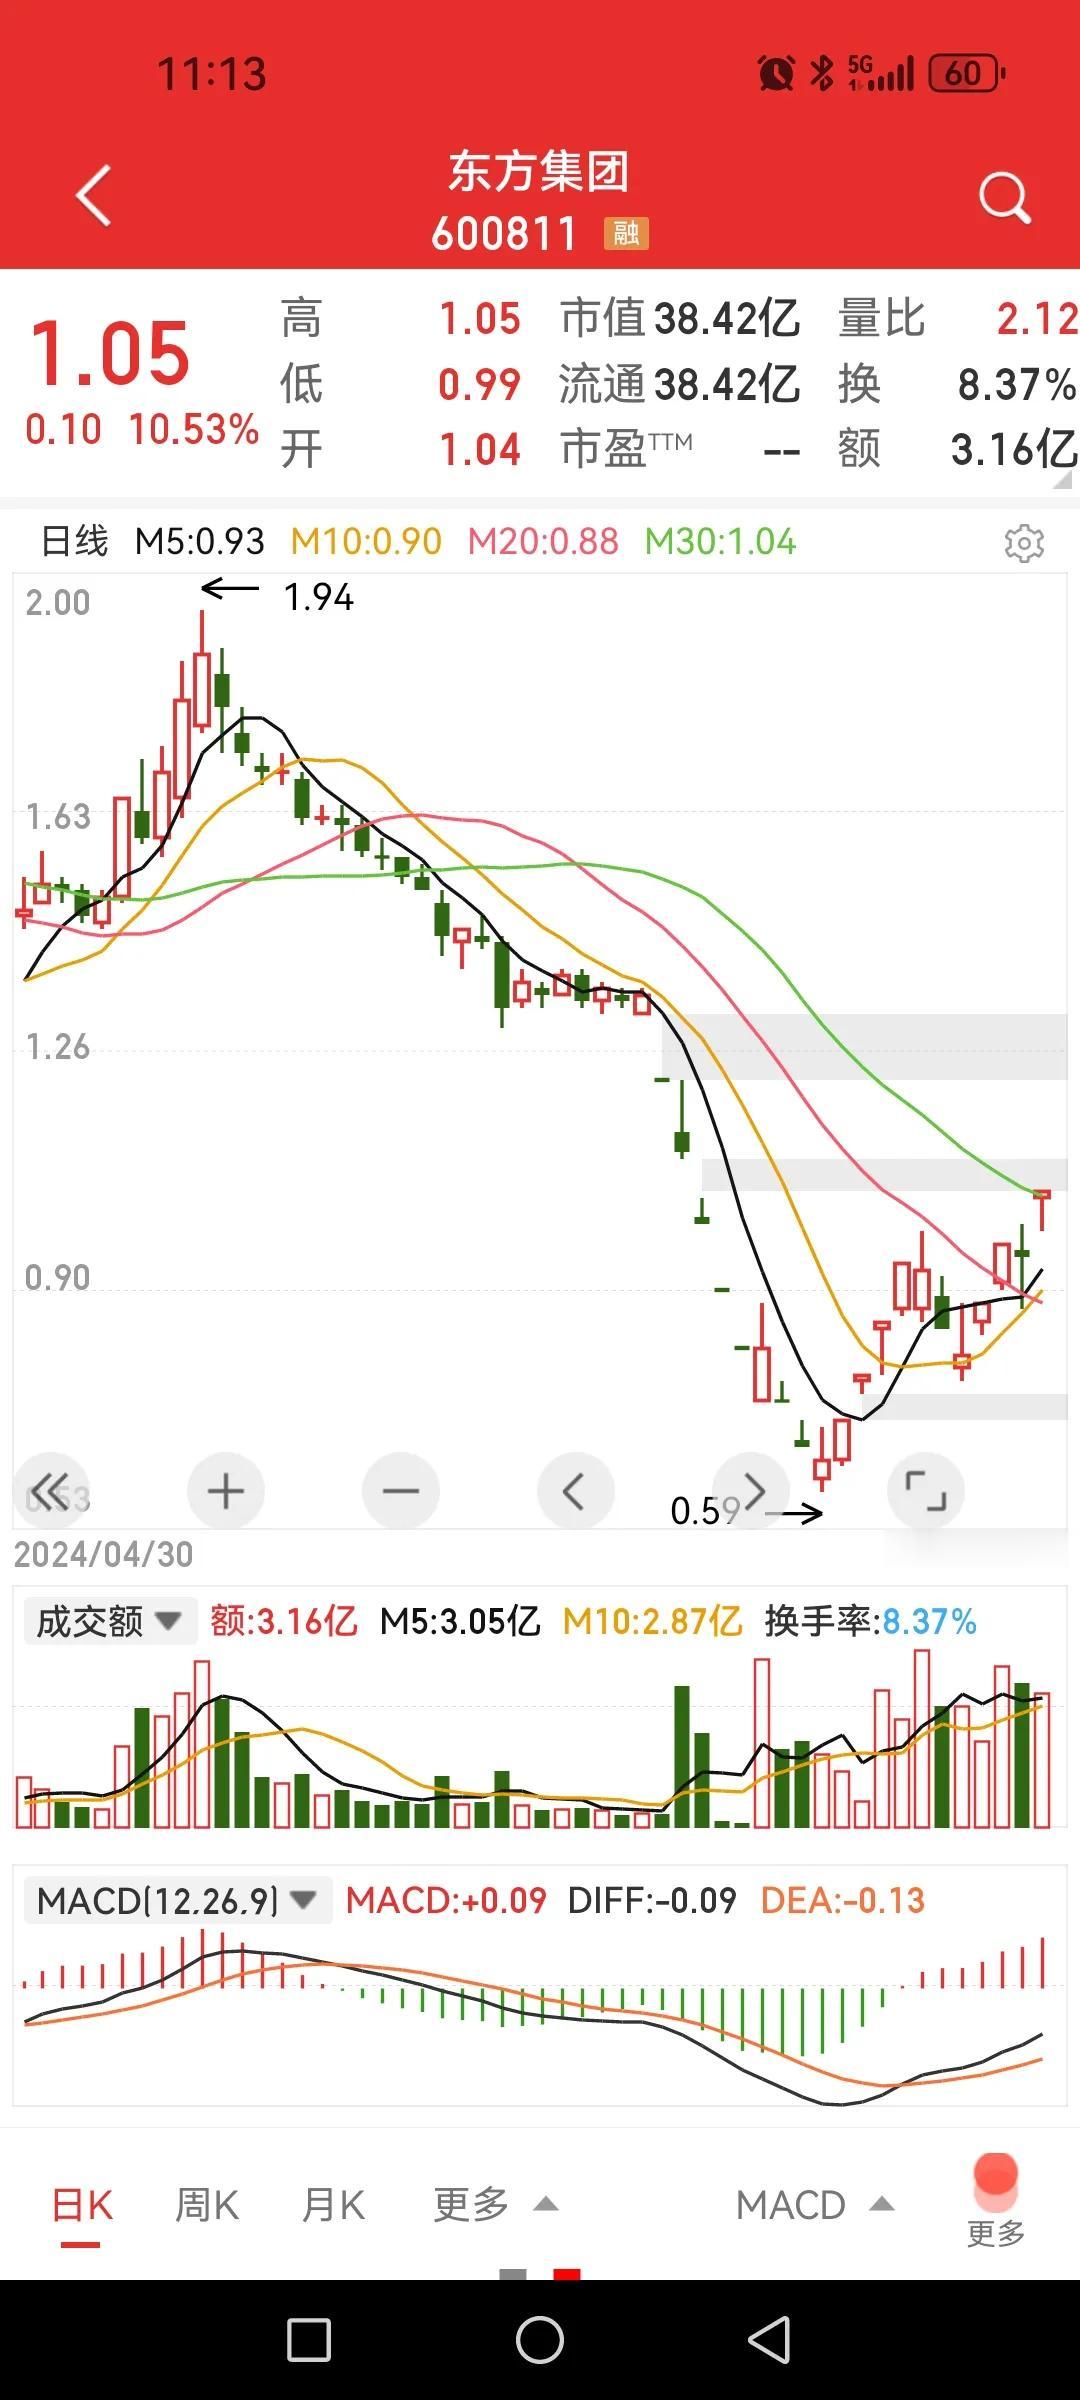The height and width of the screenshot is (2400, 1080).
Task: Tap the battery indicator in status bar
Action: [x=967, y=73]
